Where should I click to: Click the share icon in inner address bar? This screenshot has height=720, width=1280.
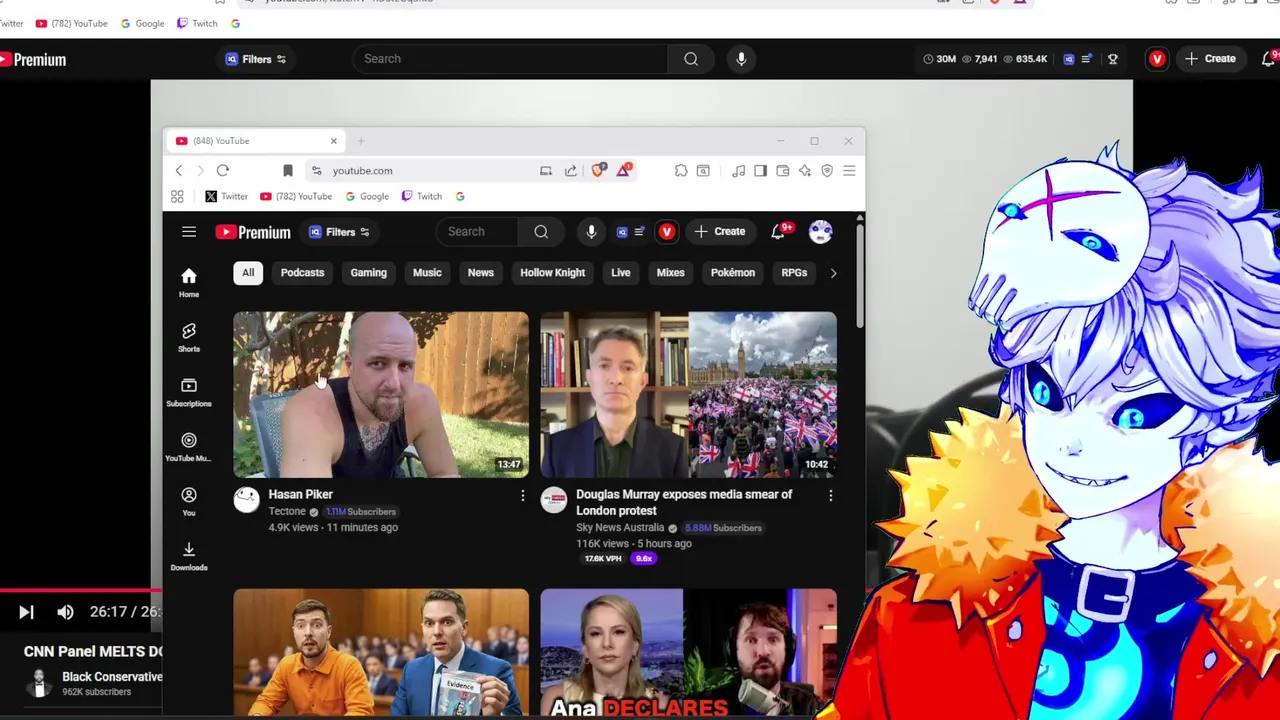pos(571,171)
